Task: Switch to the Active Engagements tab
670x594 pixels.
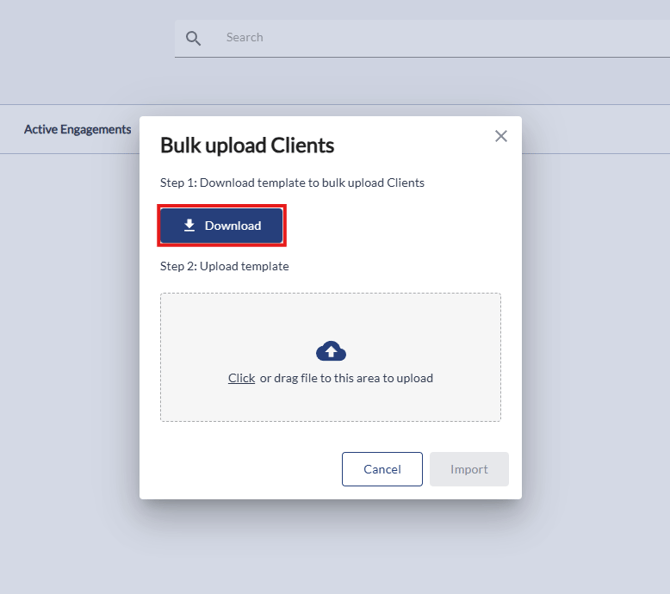Action: (77, 130)
